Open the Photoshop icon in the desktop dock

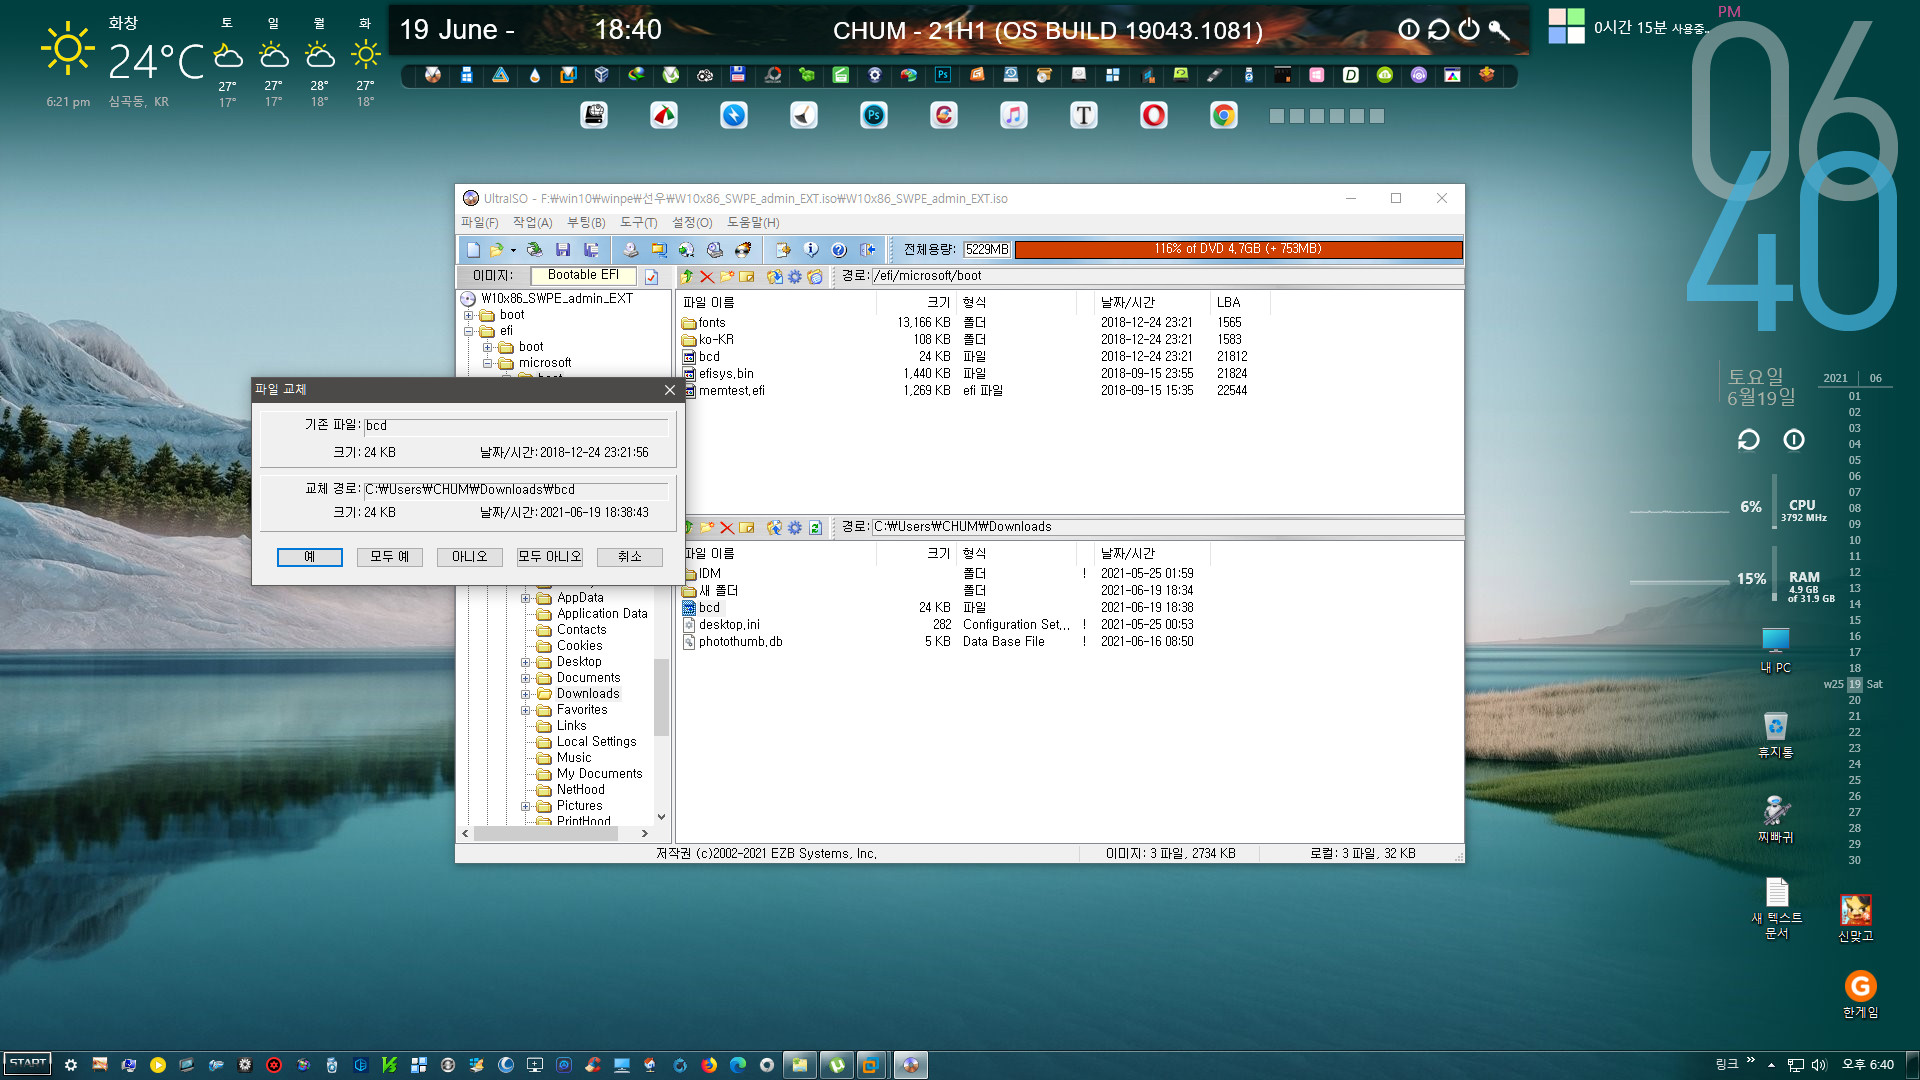pyautogui.click(x=874, y=116)
